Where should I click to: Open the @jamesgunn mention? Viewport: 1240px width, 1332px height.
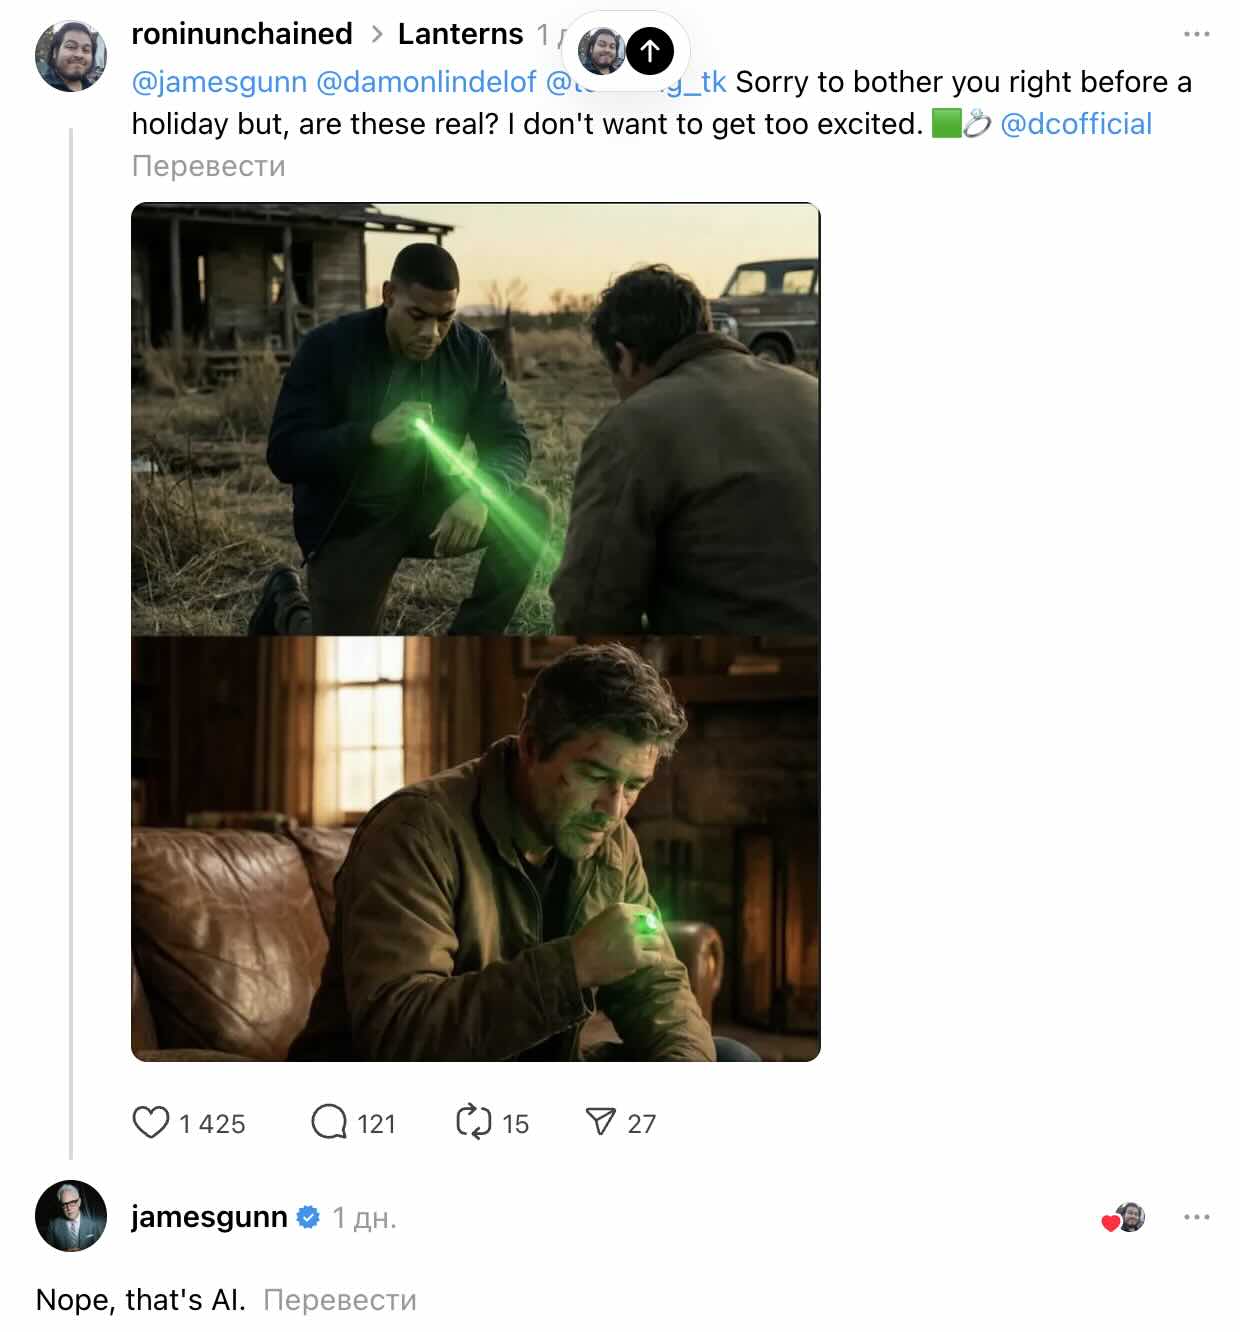point(219,82)
